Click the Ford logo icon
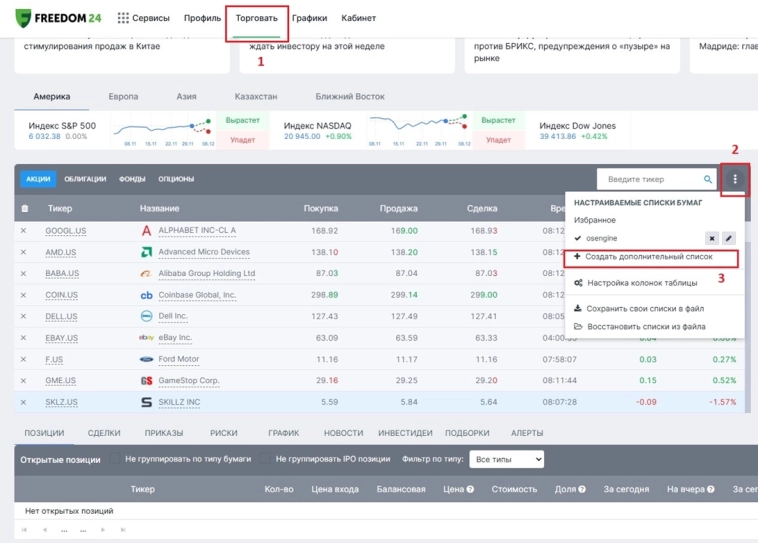This screenshot has height=543, width=758. pyautogui.click(x=146, y=359)
